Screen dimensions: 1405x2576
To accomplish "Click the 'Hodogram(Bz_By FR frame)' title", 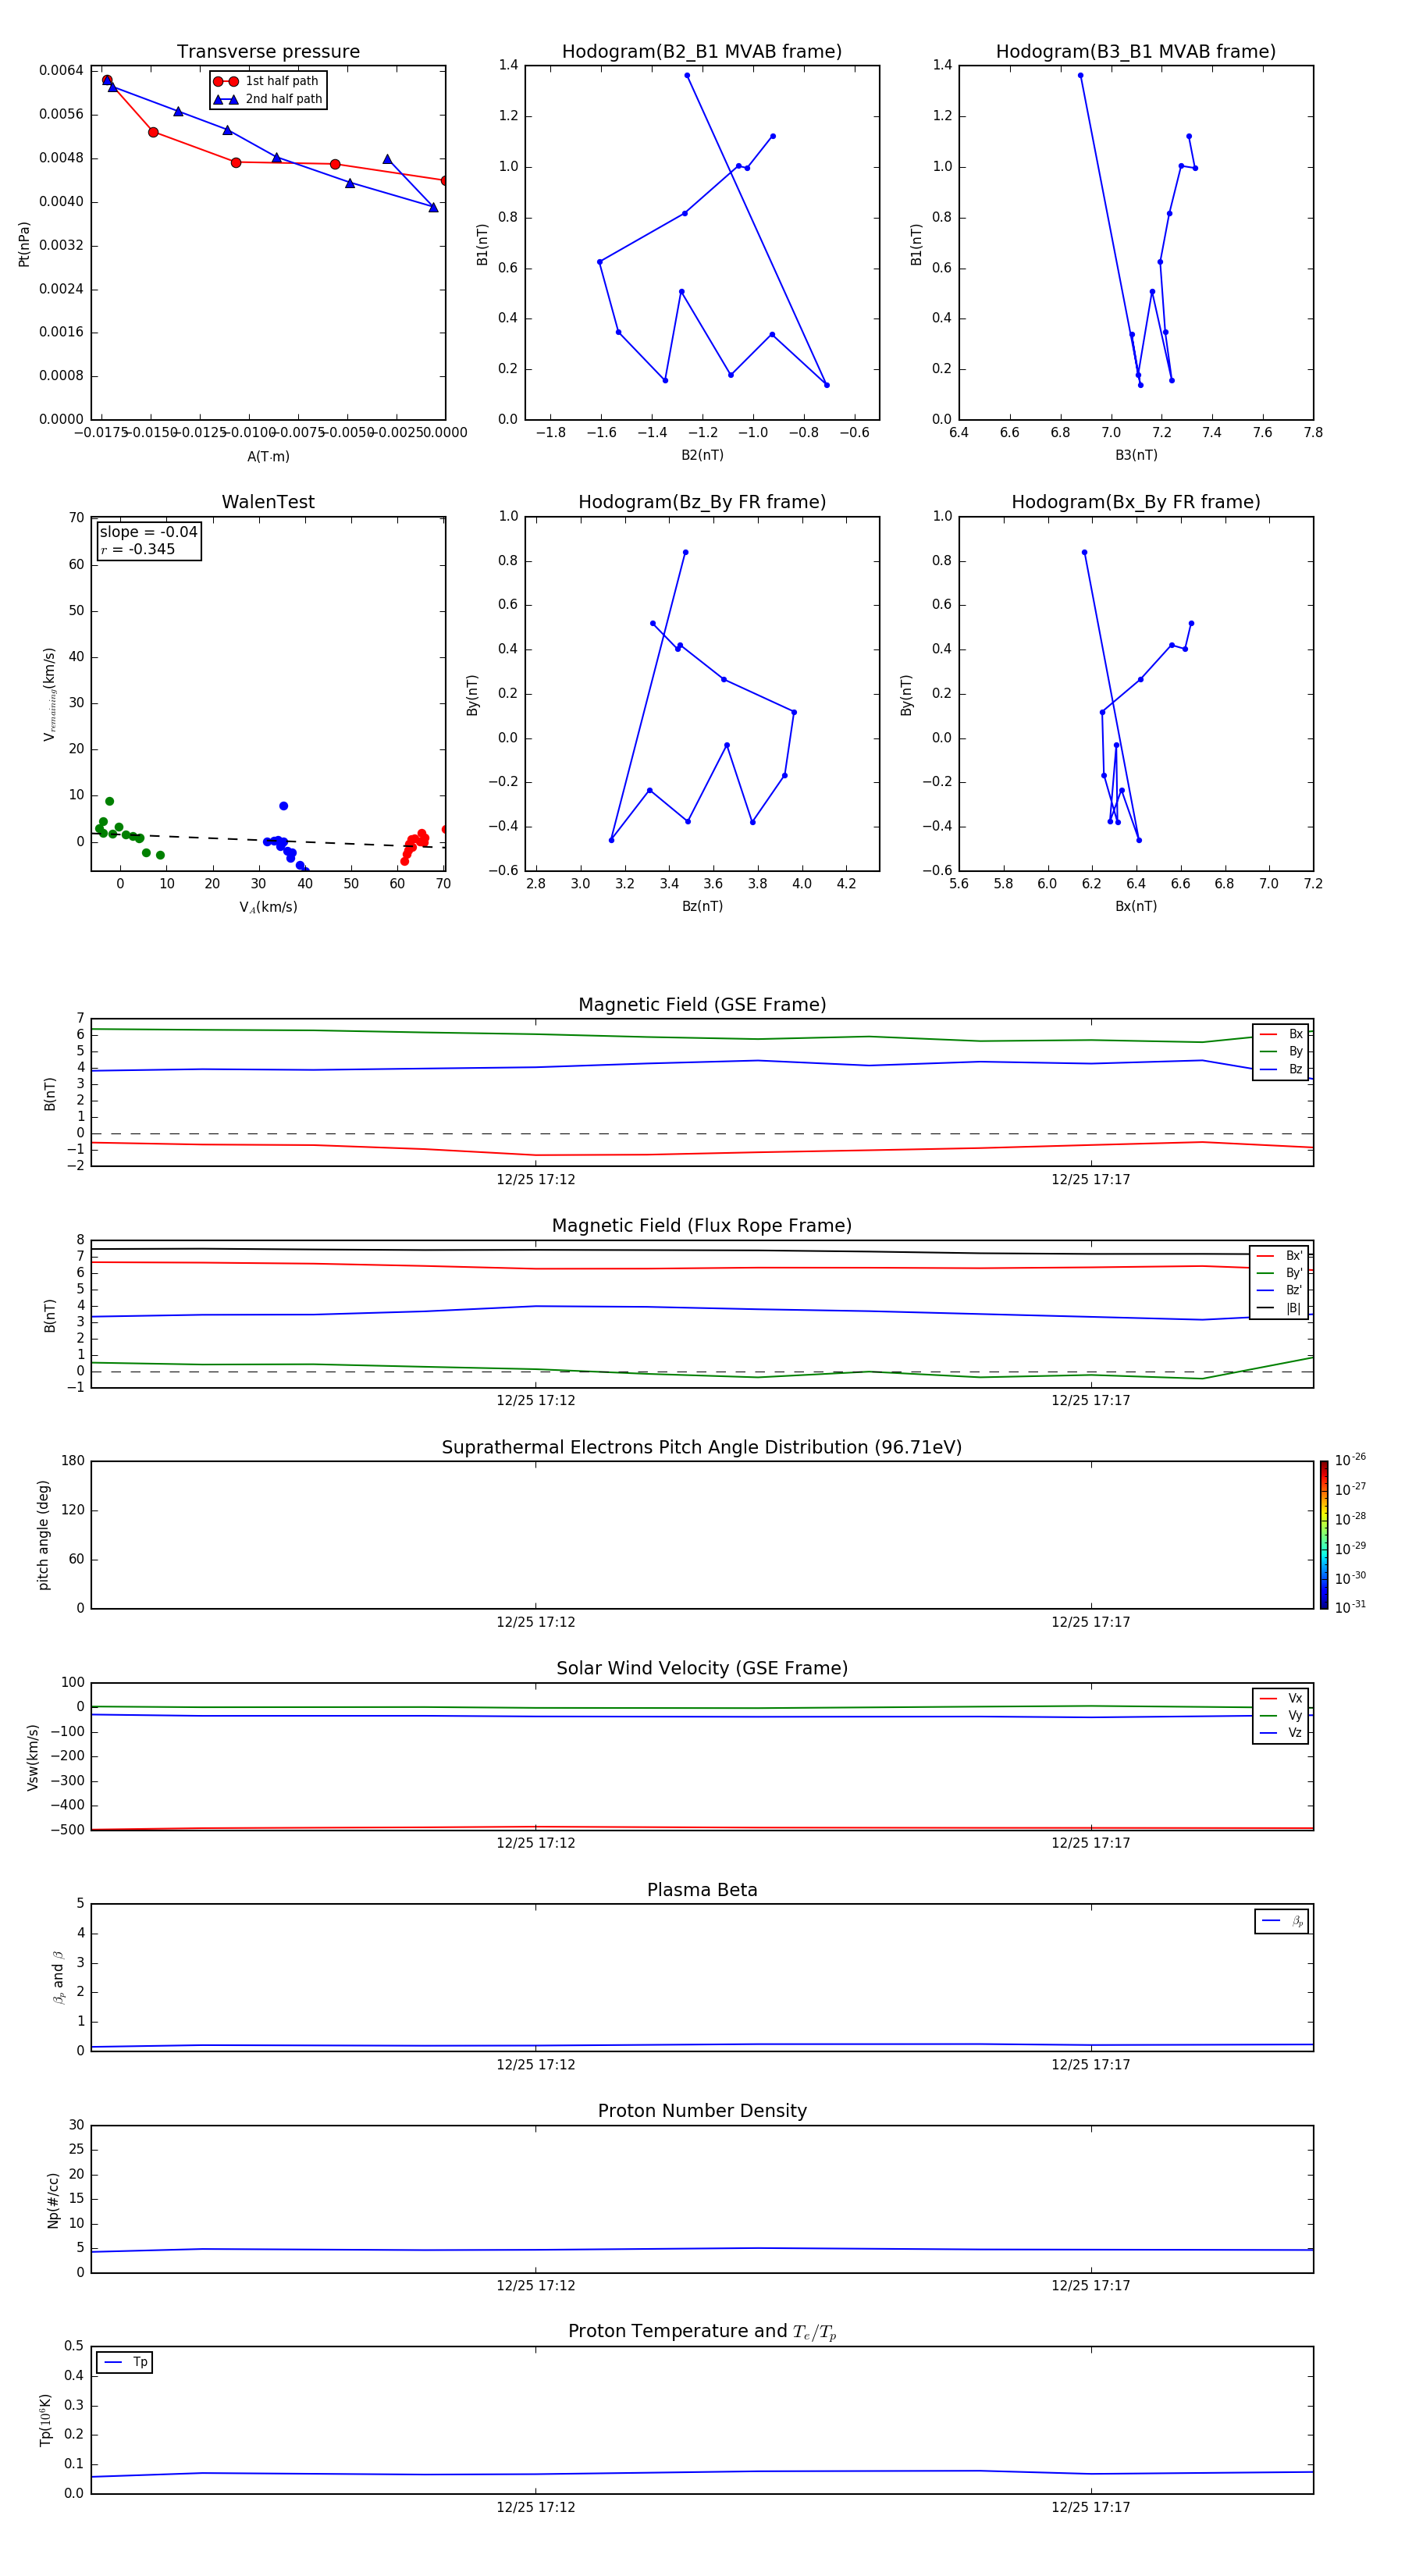I will point(702,502).
